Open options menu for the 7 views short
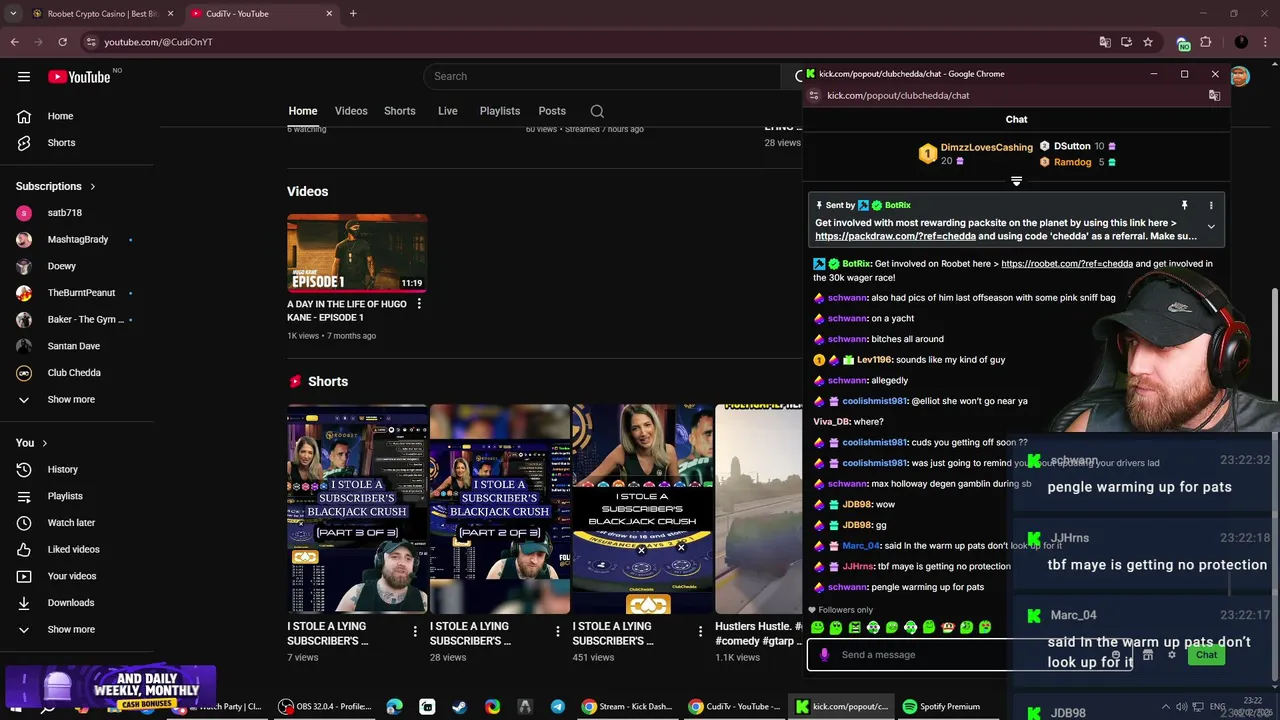 [415, 631]
